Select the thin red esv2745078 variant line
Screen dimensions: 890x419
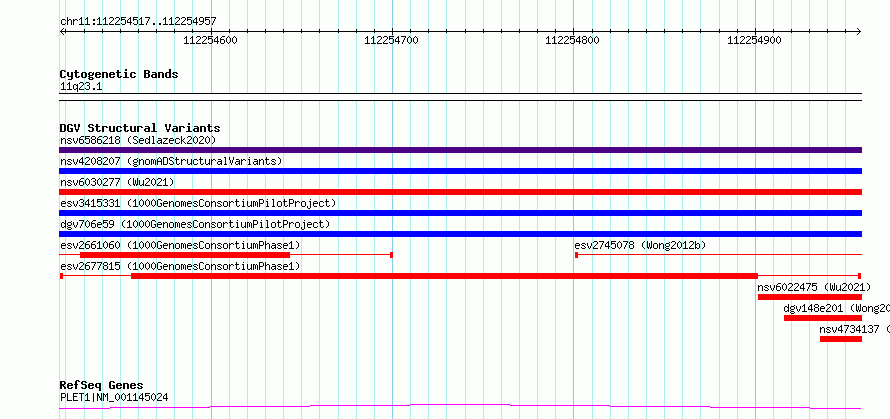(719, 255)
